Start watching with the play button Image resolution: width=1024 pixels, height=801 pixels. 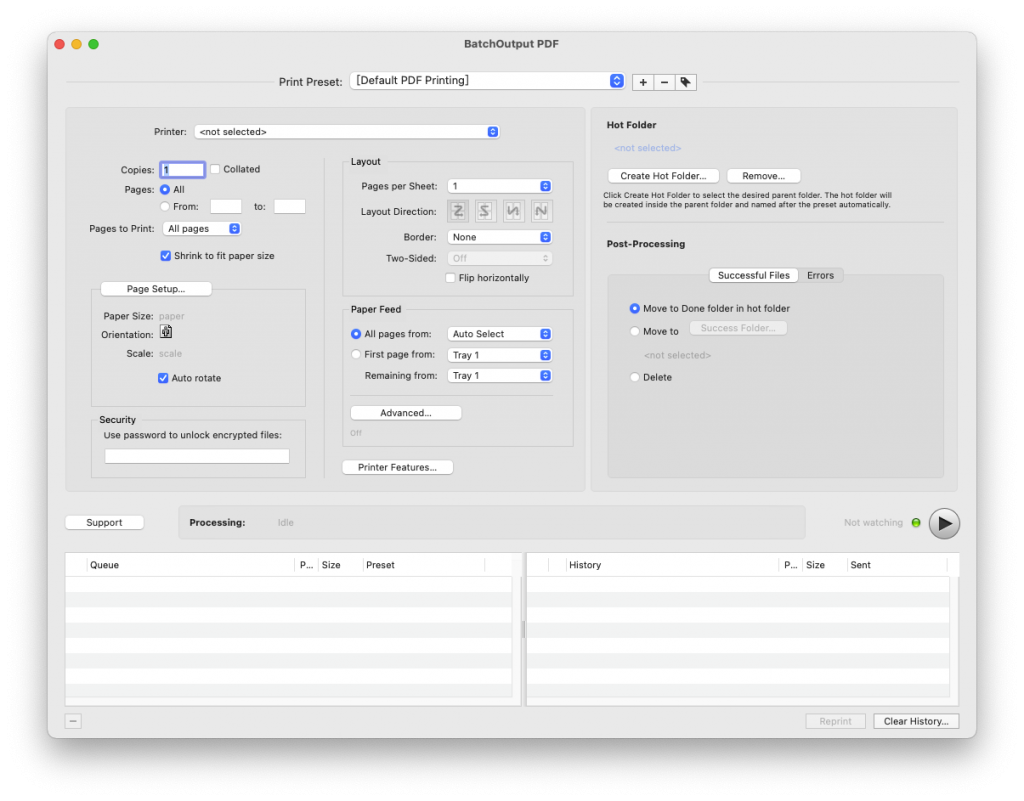pos(944,523)
